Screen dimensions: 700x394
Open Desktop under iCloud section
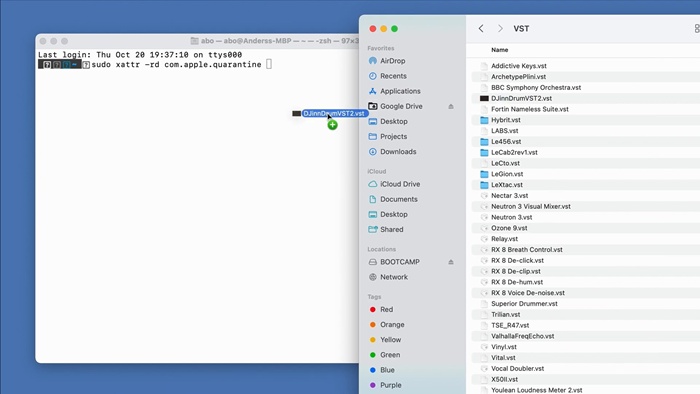tap(394, 214)
